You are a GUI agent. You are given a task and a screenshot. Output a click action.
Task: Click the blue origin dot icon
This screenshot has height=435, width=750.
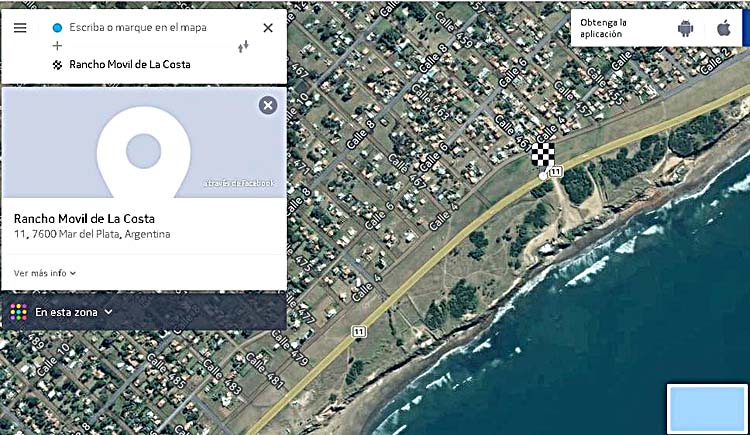57,28
